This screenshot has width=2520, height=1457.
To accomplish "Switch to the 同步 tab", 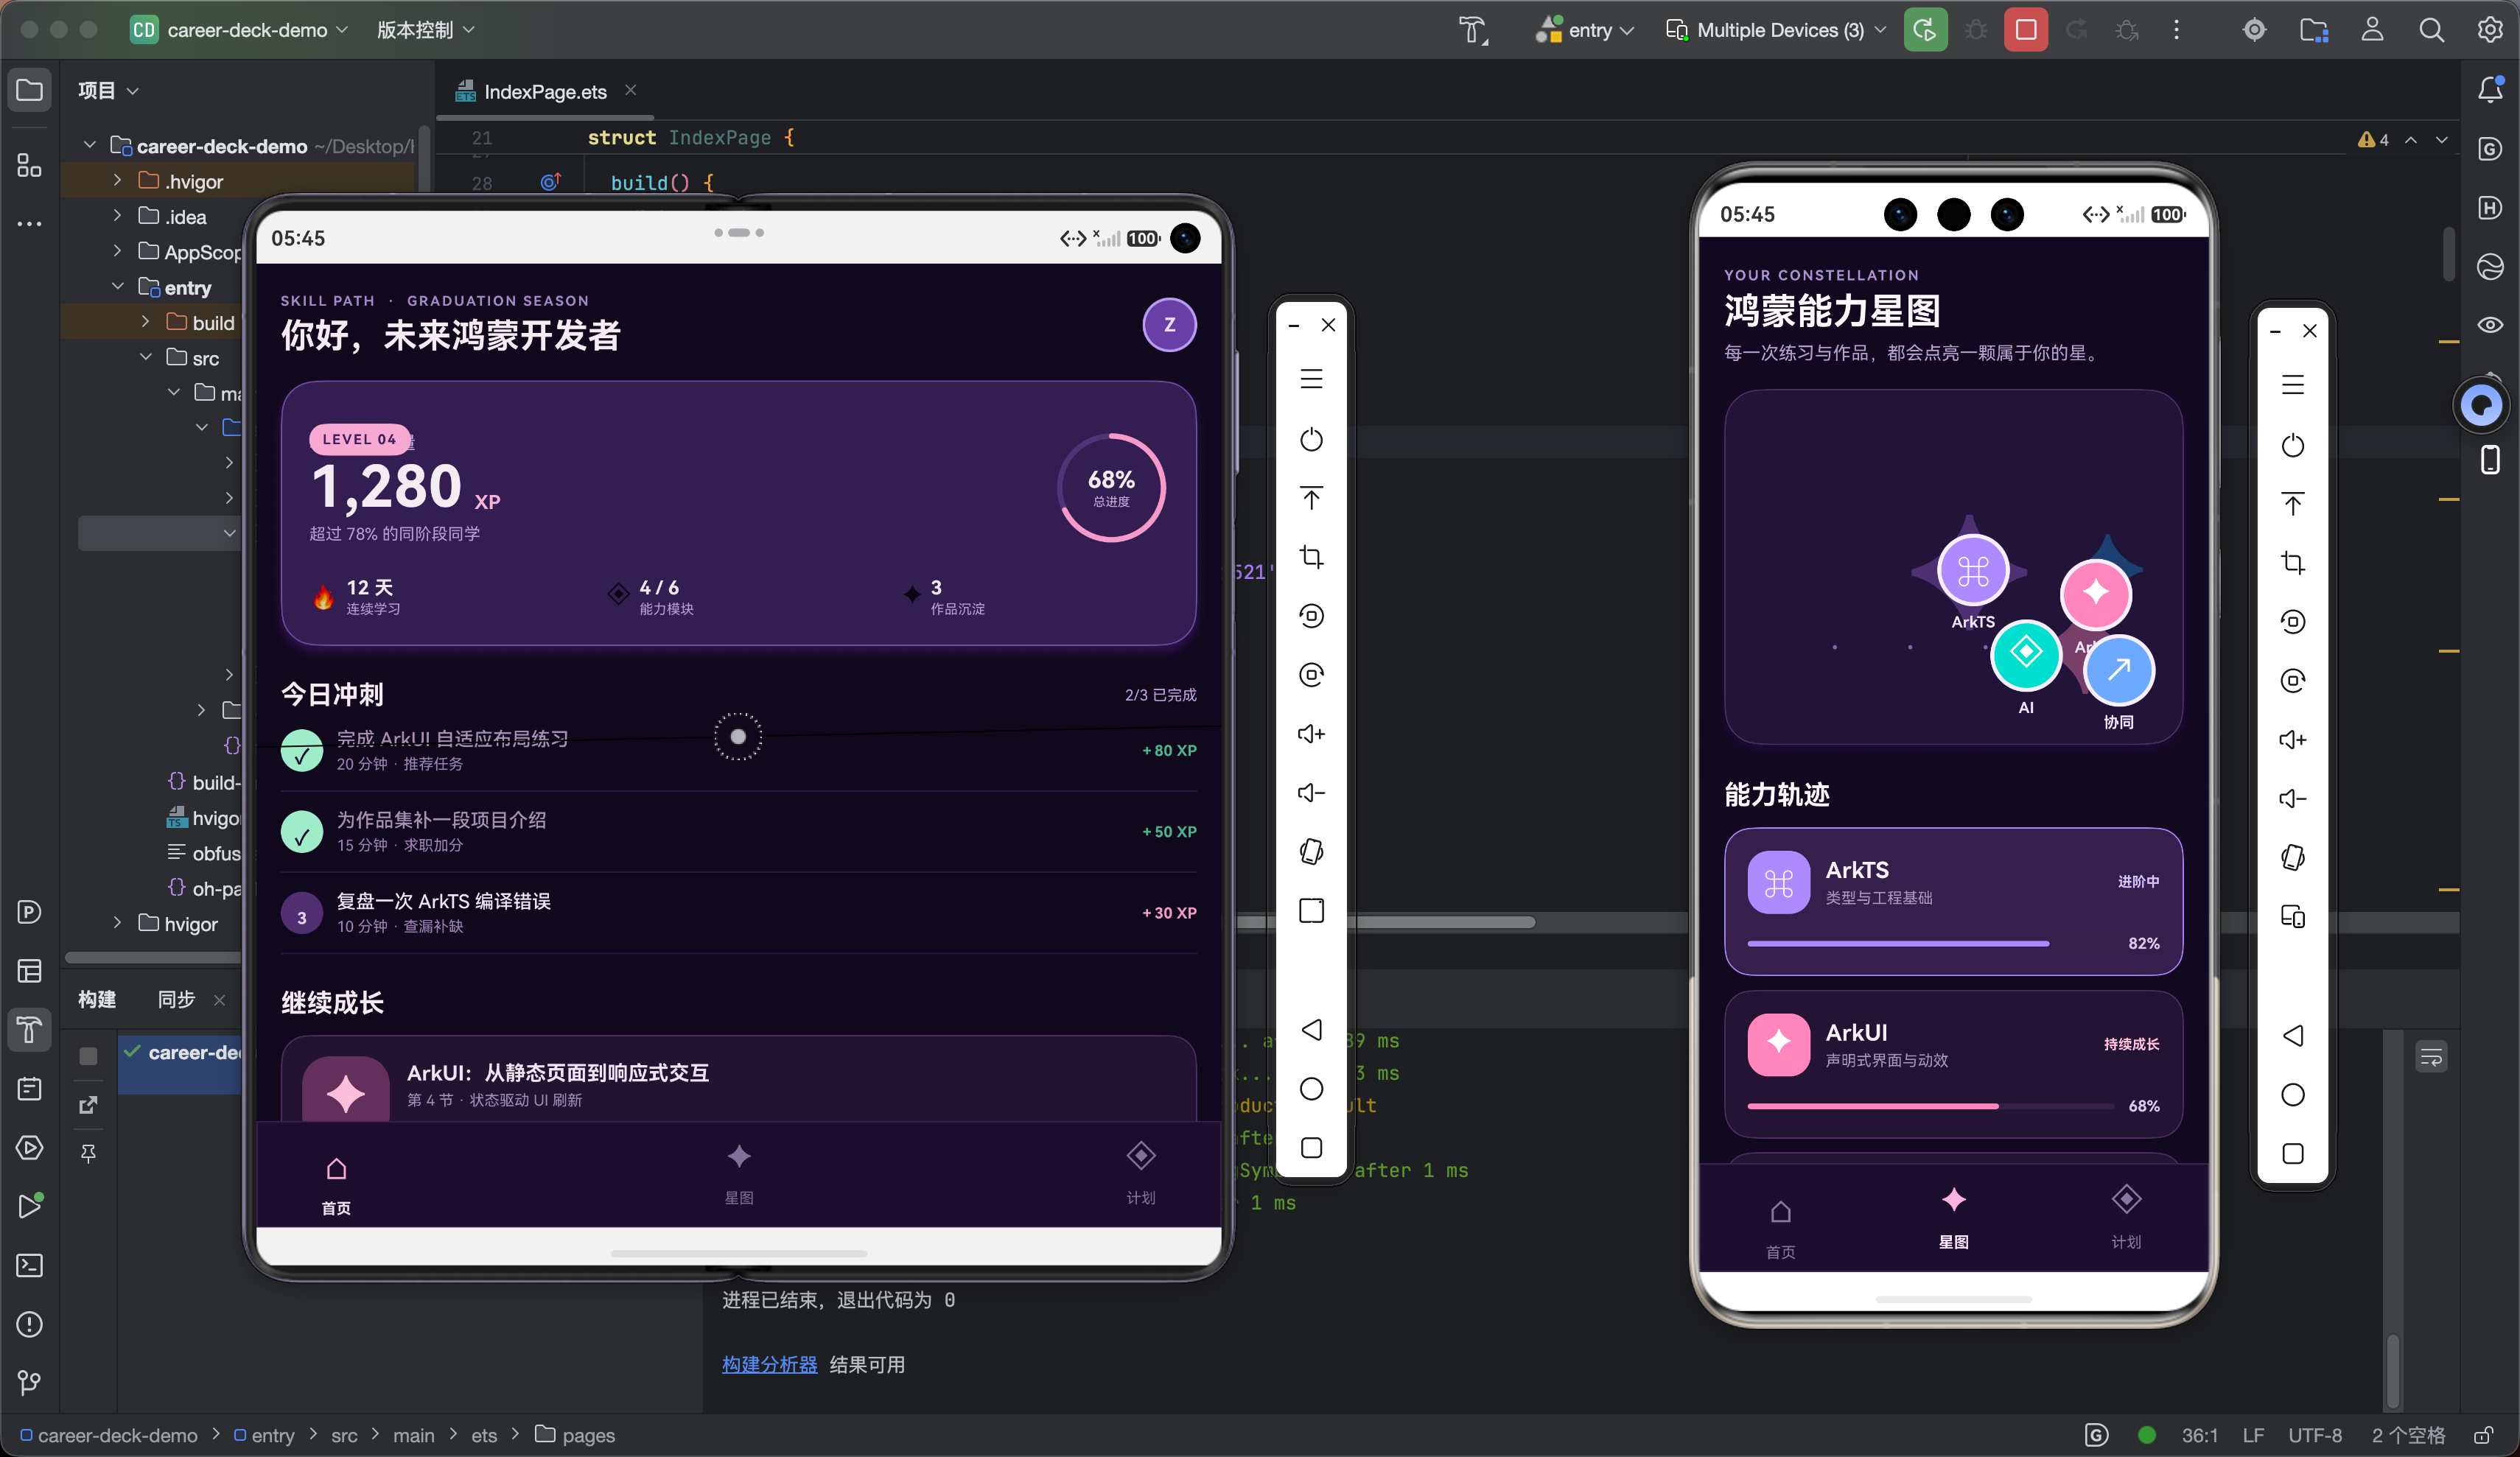I will click(176, 999).
